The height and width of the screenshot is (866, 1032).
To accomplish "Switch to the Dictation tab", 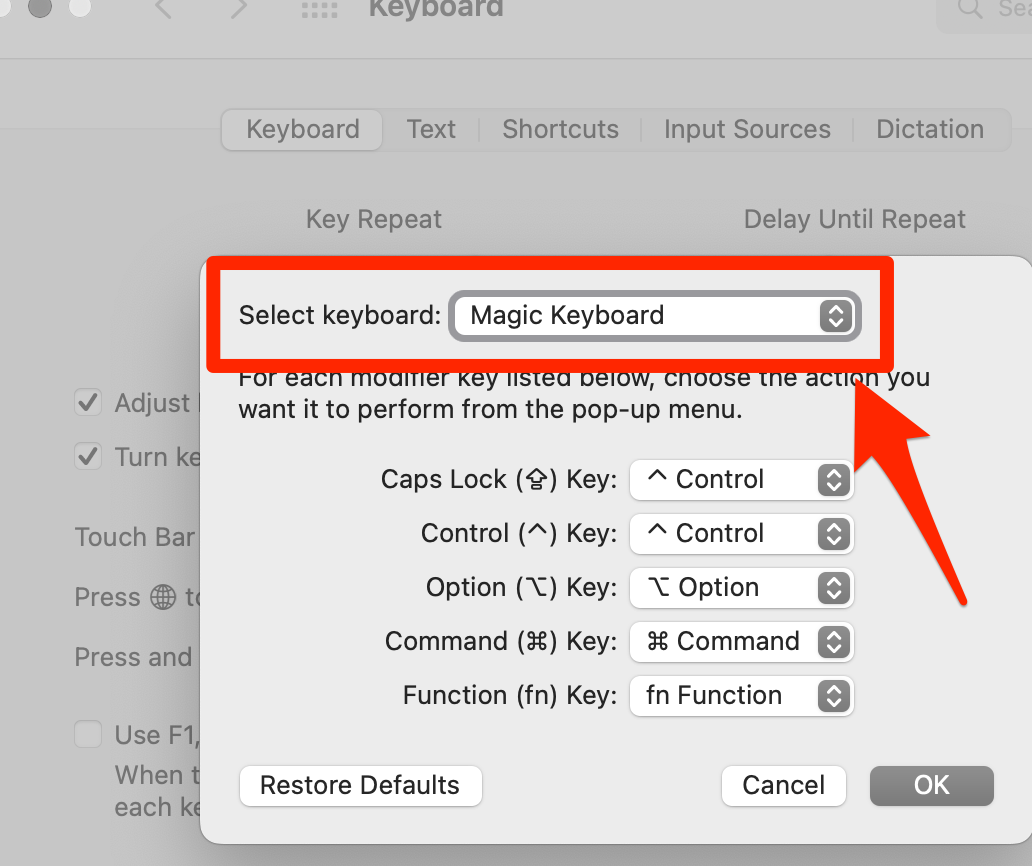I will 929,129.
